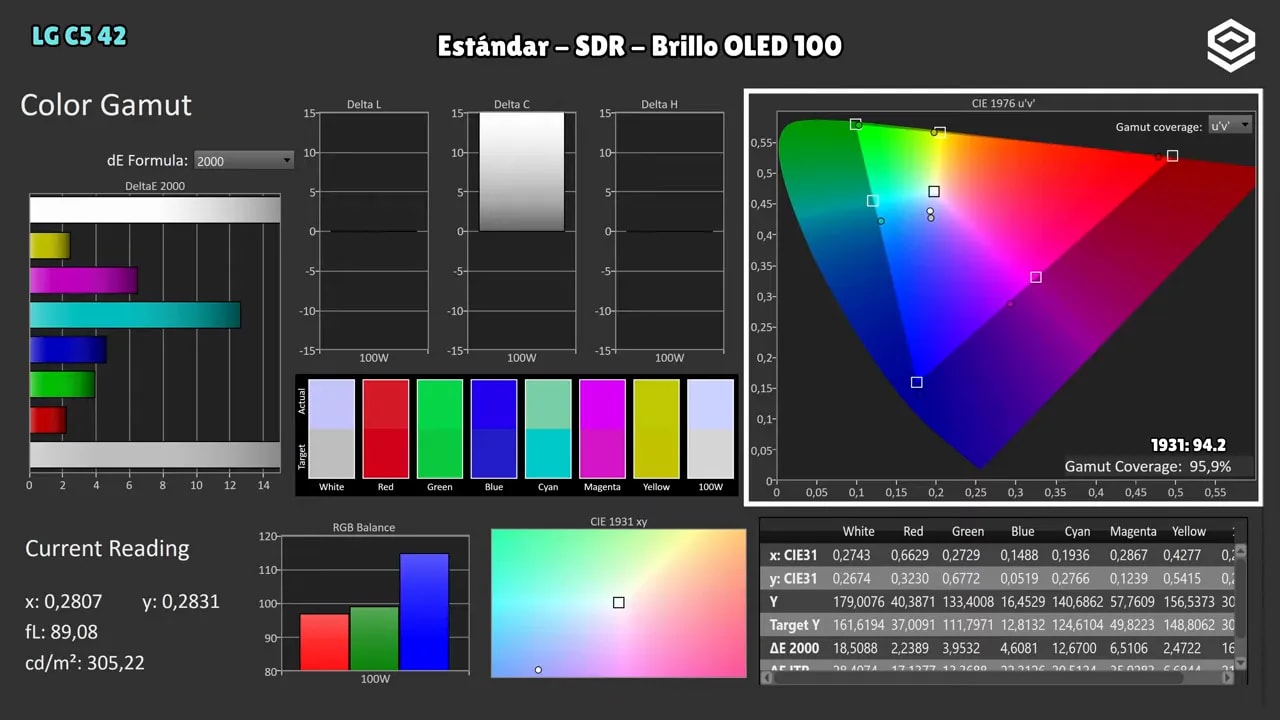This screenshot has height=720, width=1280.
Task: Click the blue target square in CIE 1976 chart
Action: pos(917,382)
